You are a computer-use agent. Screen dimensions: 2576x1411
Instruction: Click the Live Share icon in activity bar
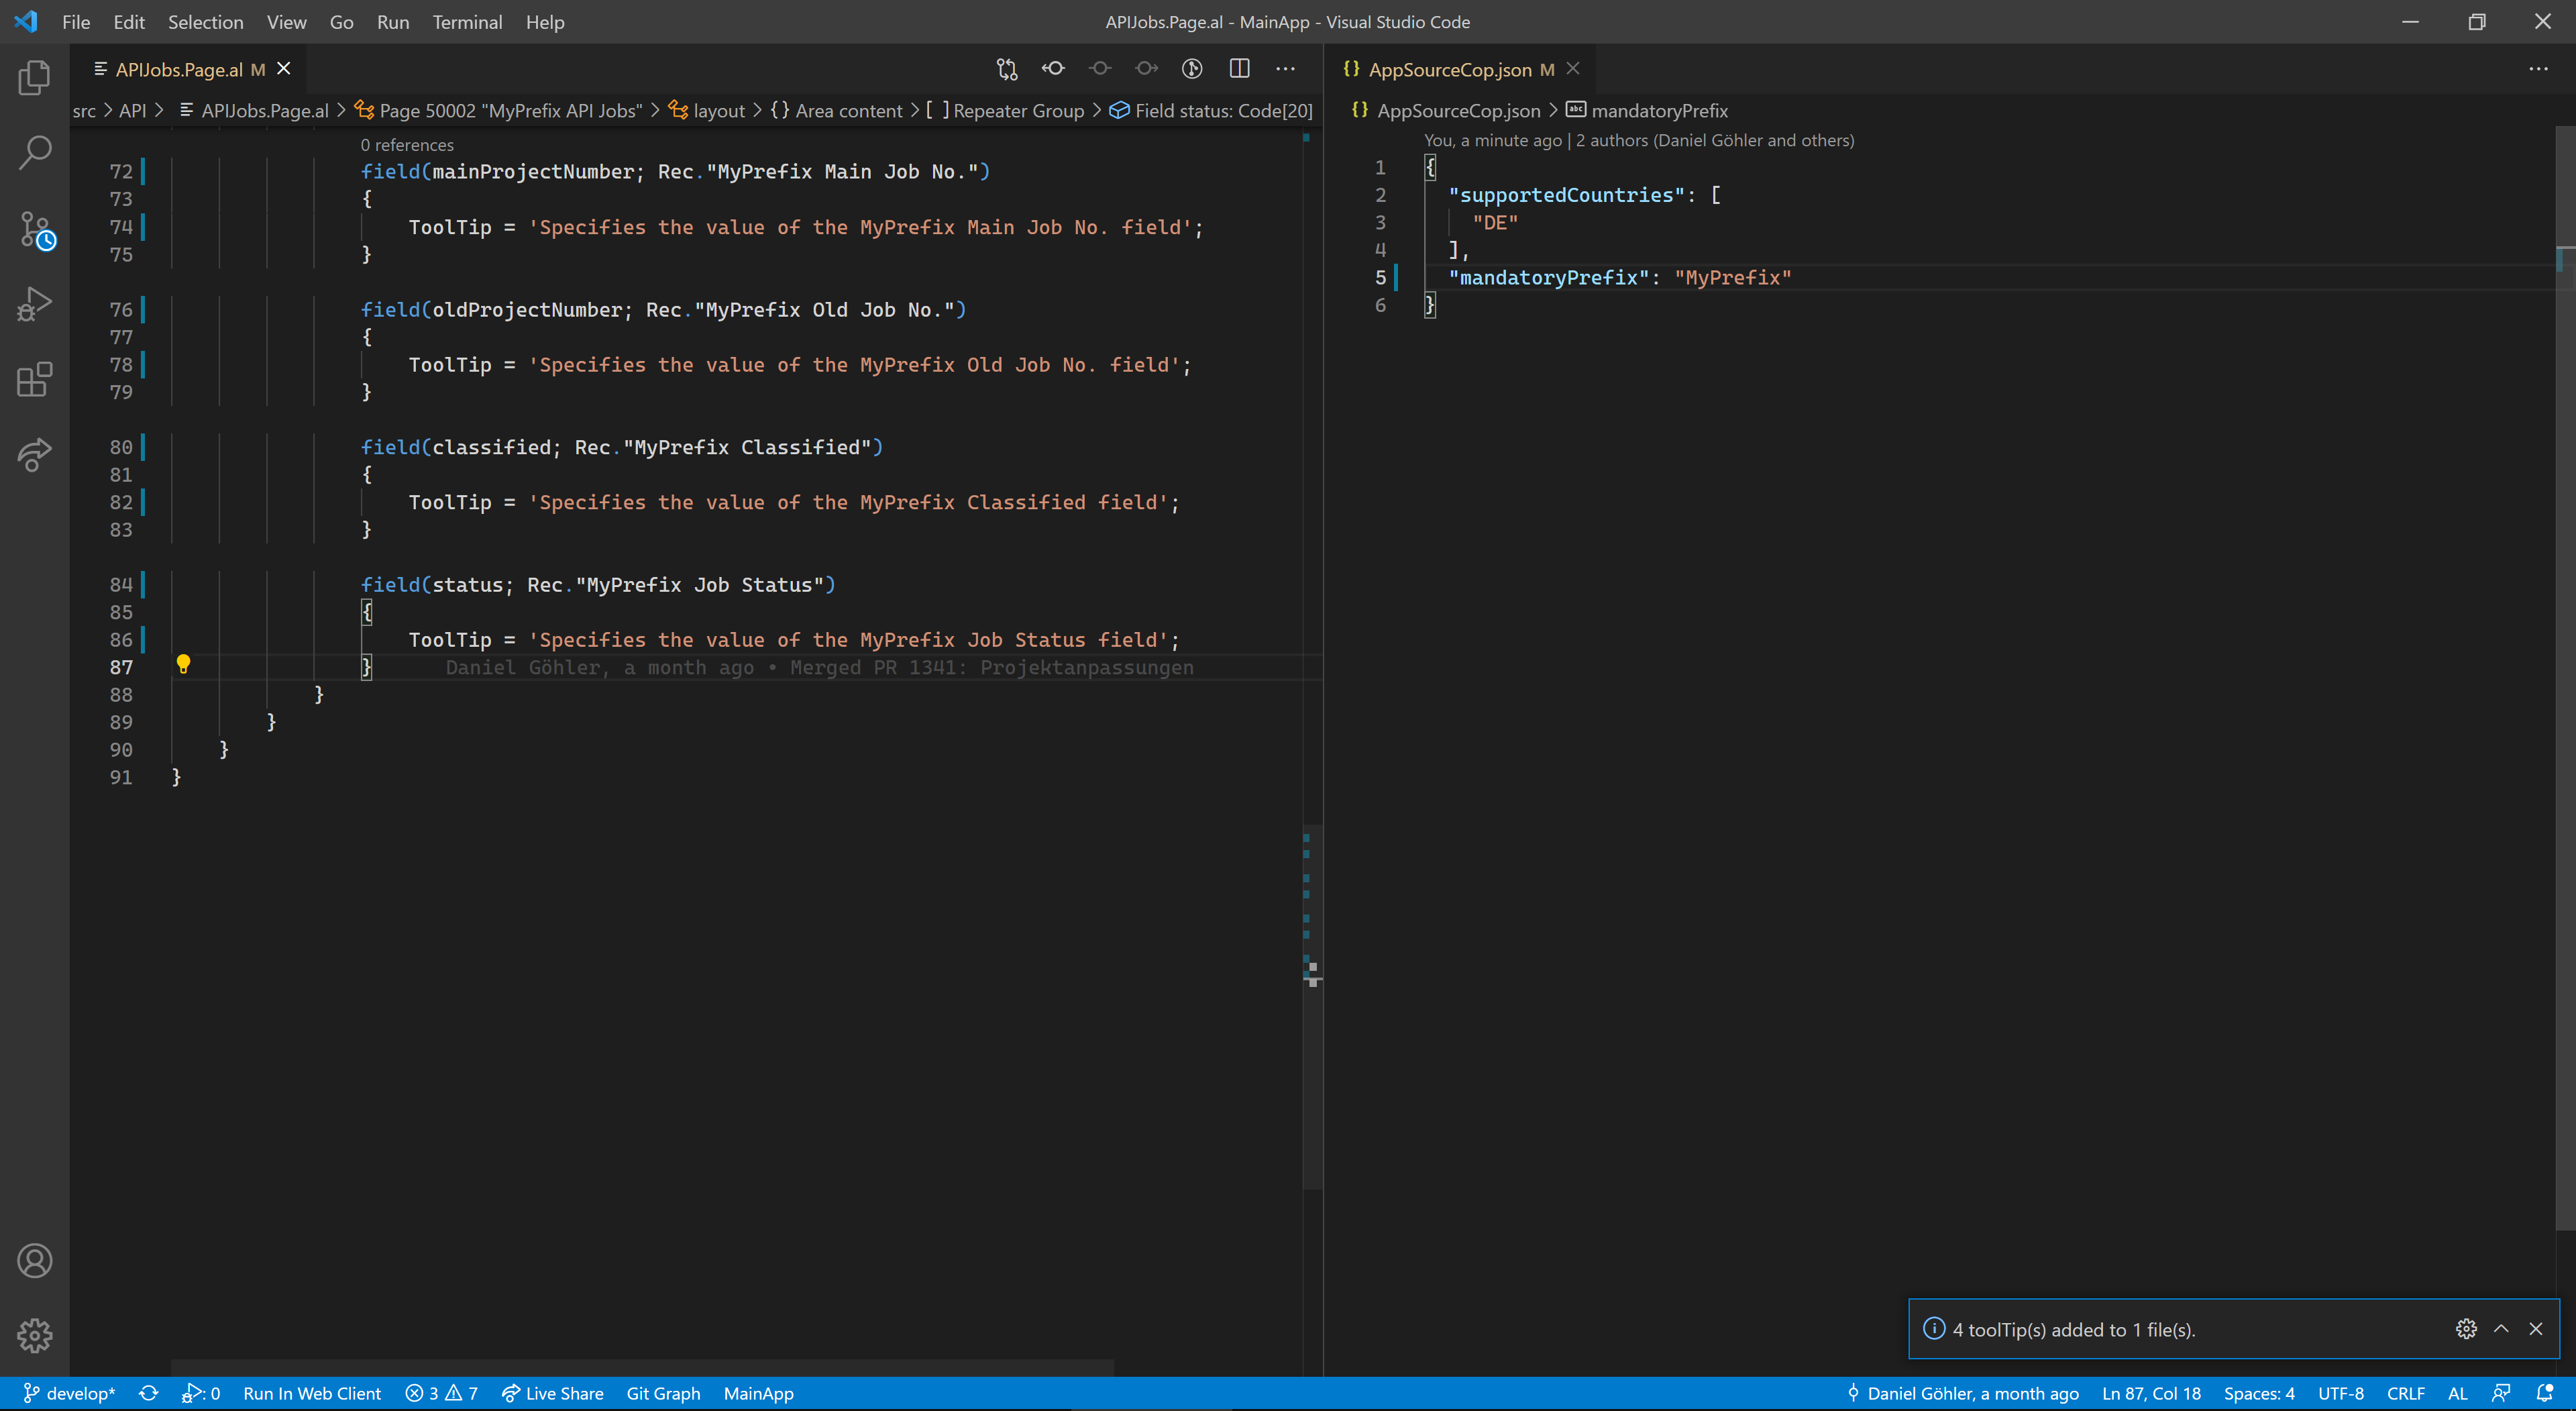(x=34, y=455)
